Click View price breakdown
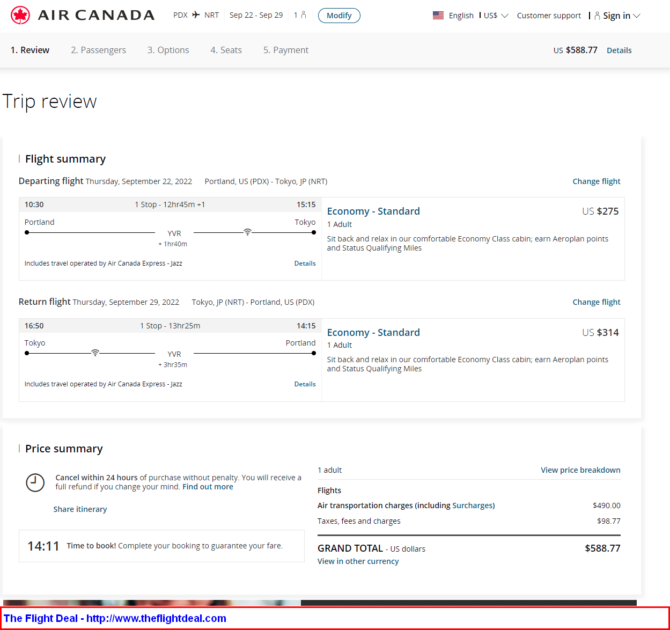Screen dimensions: 670x630 point(580,470)
